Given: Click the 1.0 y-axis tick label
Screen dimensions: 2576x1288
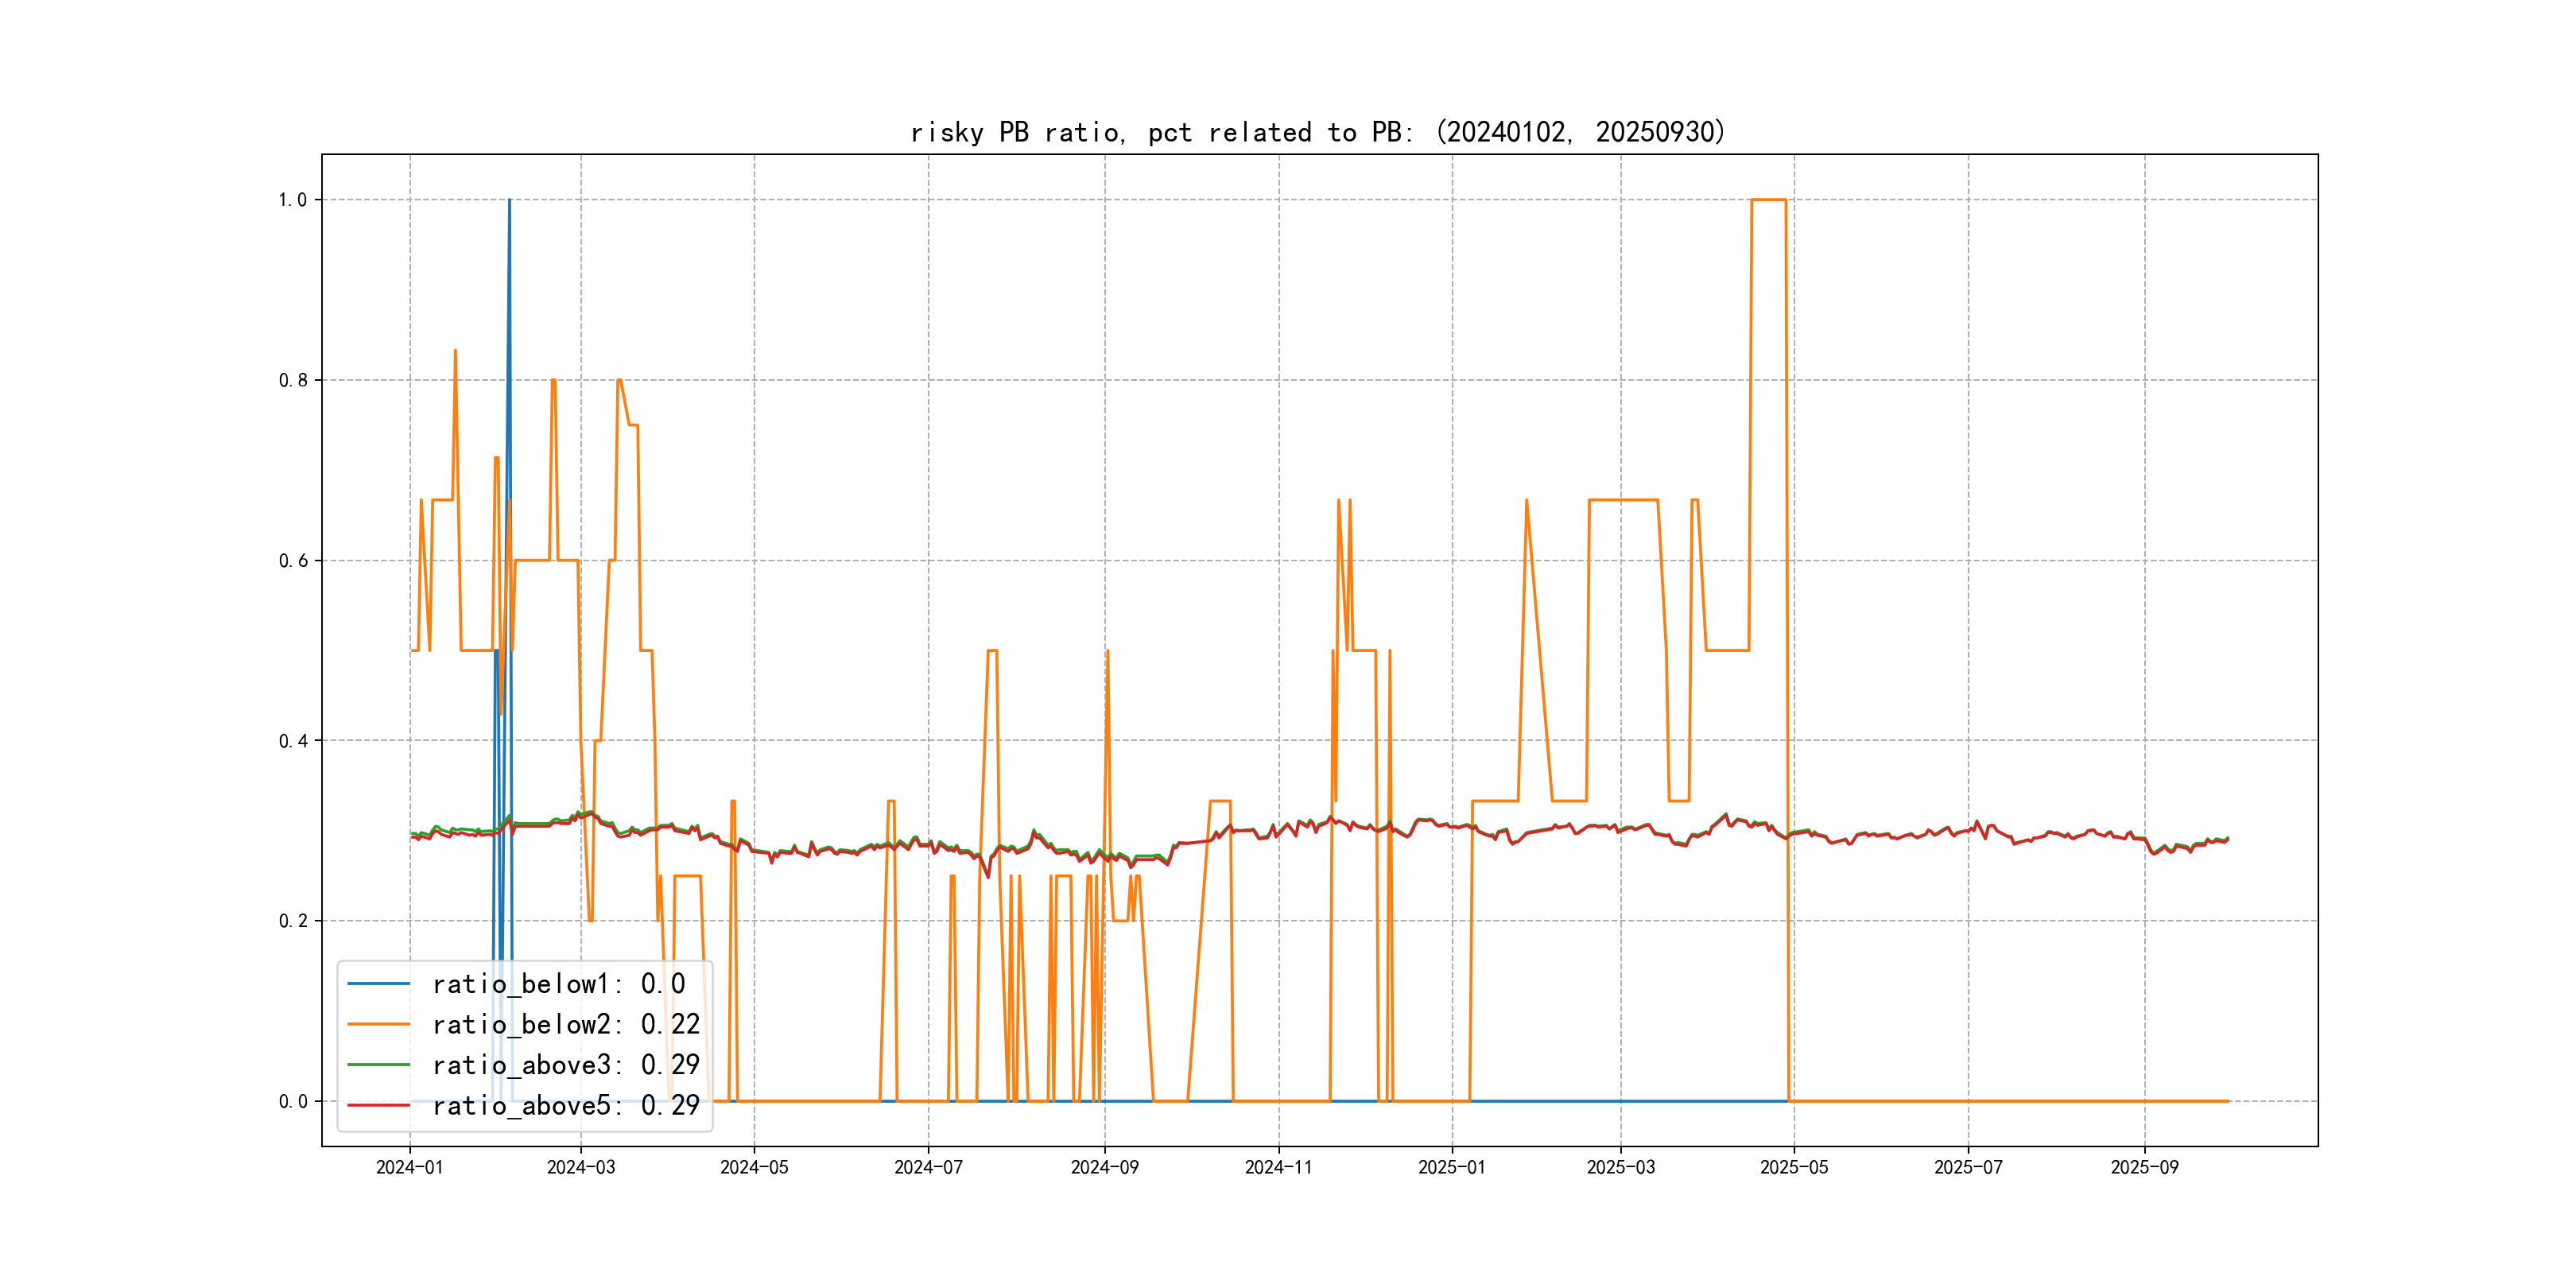Looking at the screenshot, I should (292, 200).
